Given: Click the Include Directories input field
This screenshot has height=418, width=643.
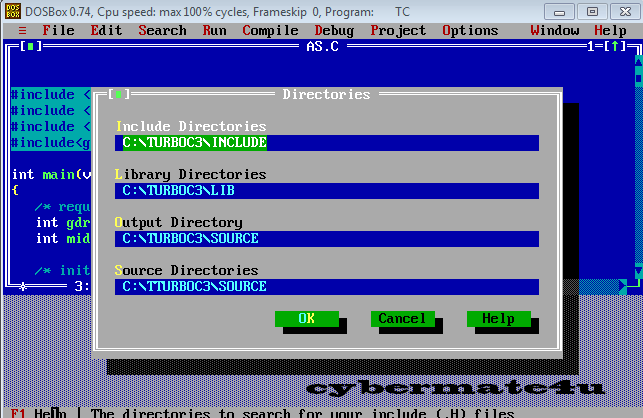Looking at the screenshot, I should coord(327,143).
